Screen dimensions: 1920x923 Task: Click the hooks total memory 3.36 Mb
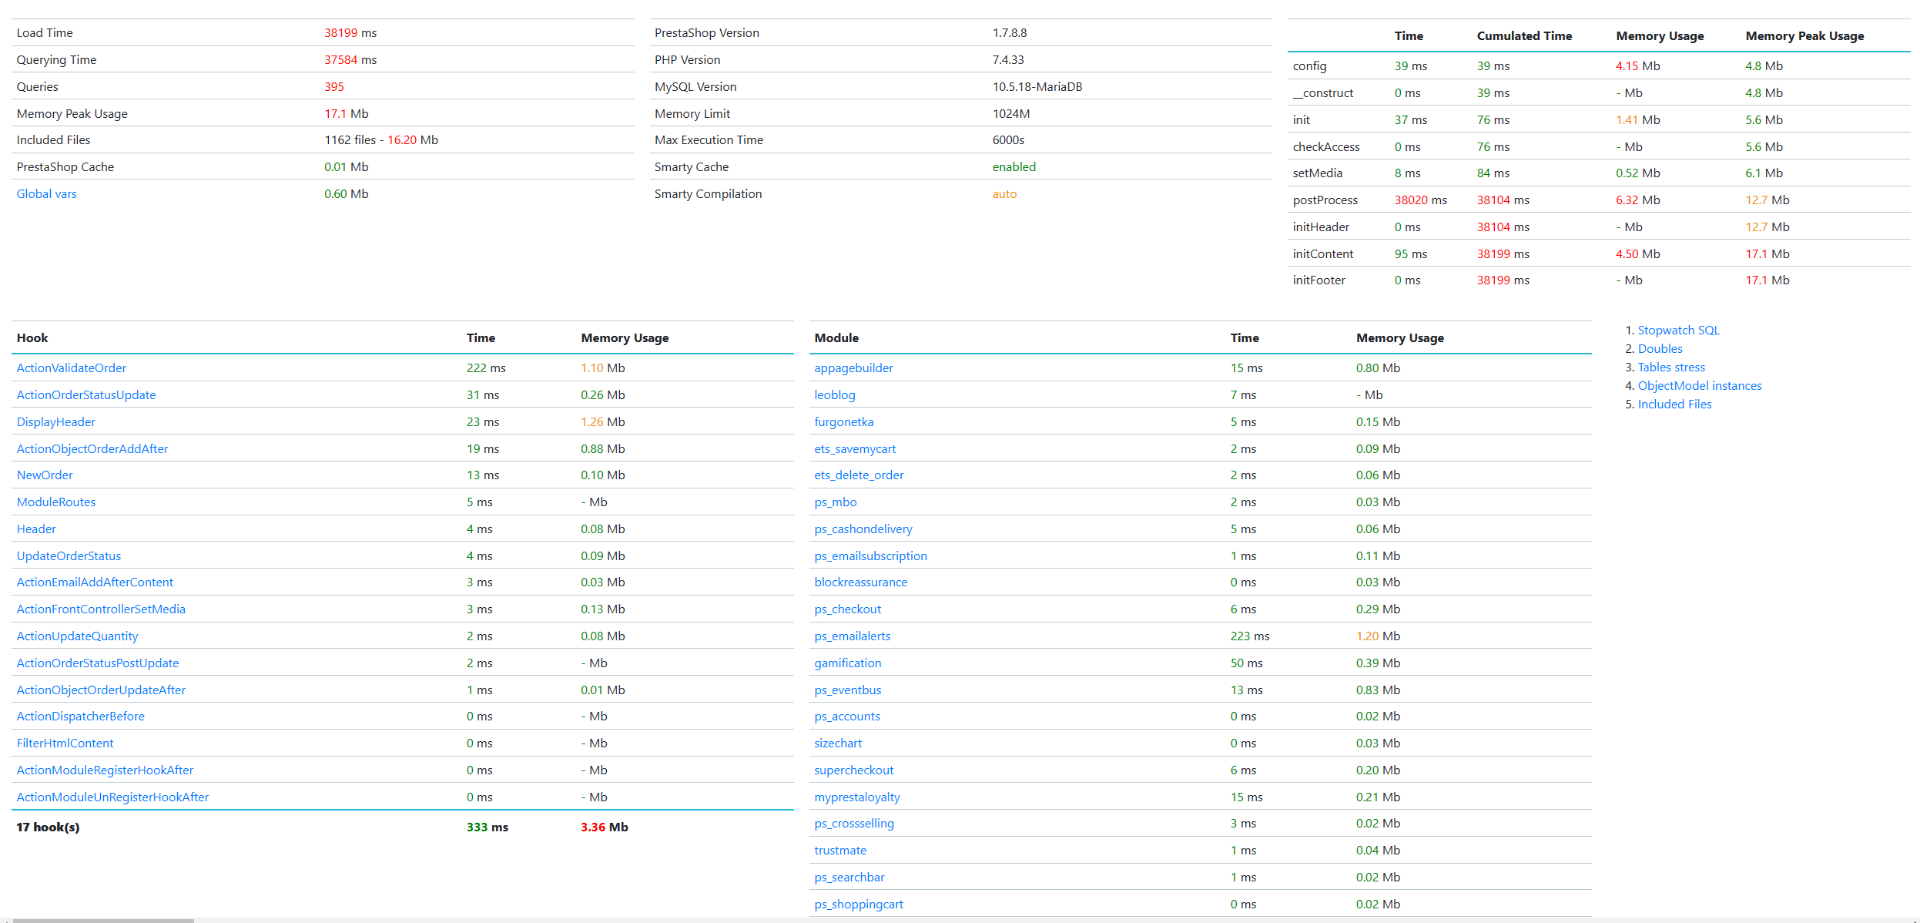point(604,827)
